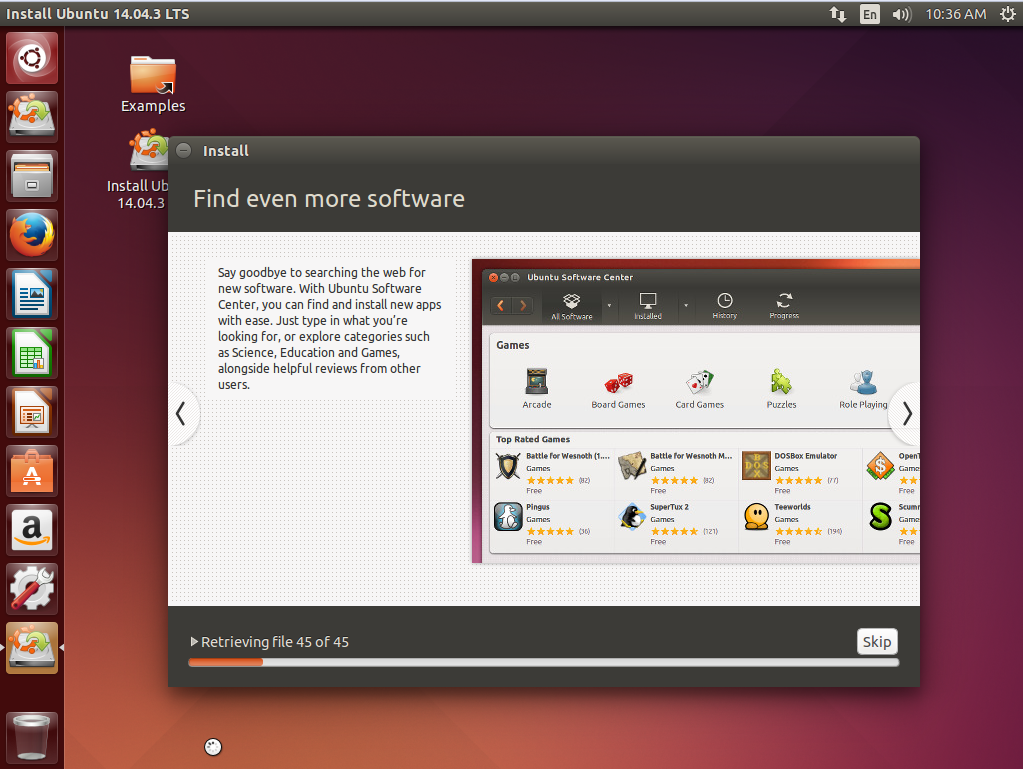1023x769 pixels.
Task: Open the Files manager in the launcher
Action: 32,176
